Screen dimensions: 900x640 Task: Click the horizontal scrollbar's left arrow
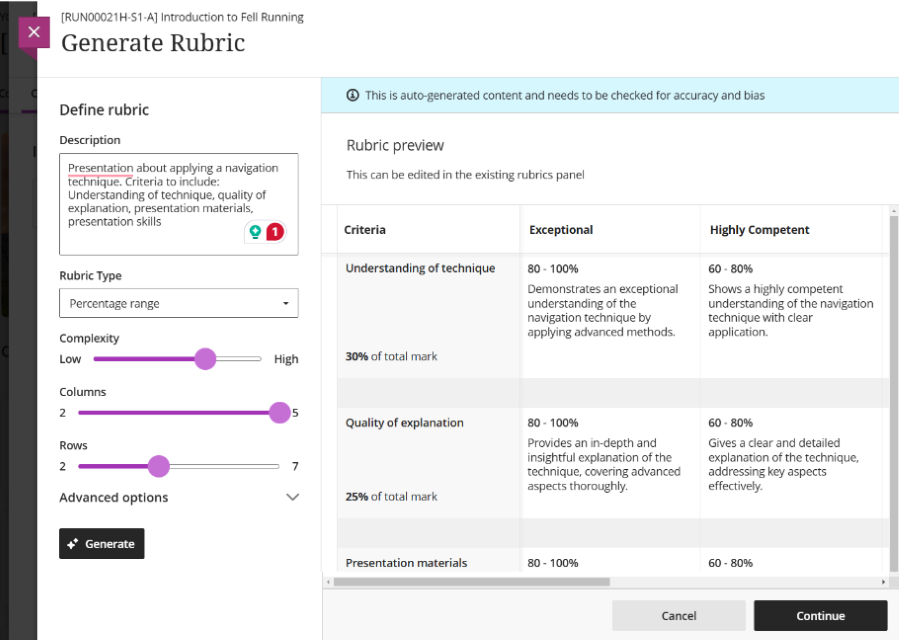(x=328, y=582)
